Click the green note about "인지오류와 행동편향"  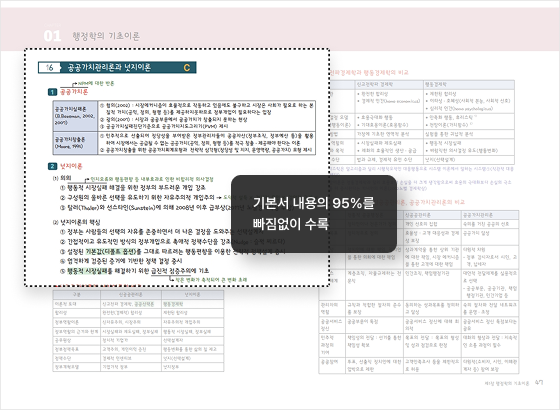(x=152, y=179)
